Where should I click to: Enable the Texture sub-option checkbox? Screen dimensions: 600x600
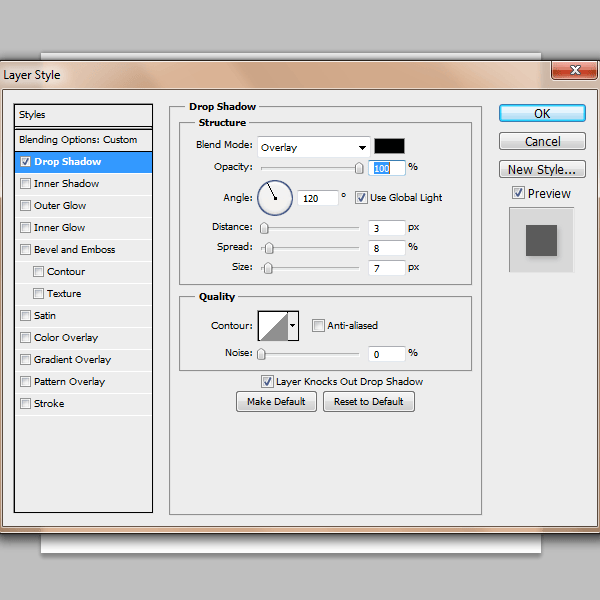click(x=38, y=293)
